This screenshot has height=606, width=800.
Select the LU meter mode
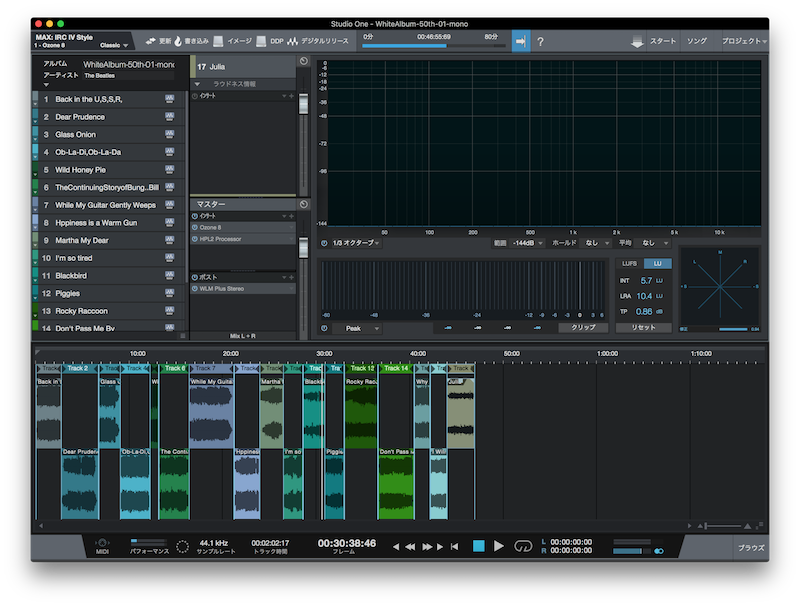[657, 264]
